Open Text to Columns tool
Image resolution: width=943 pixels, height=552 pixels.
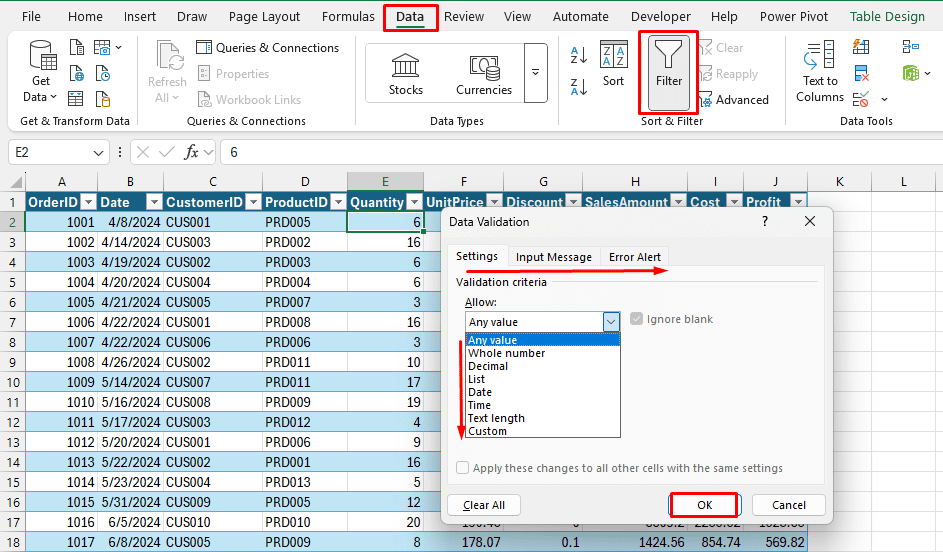click(820, 72)
